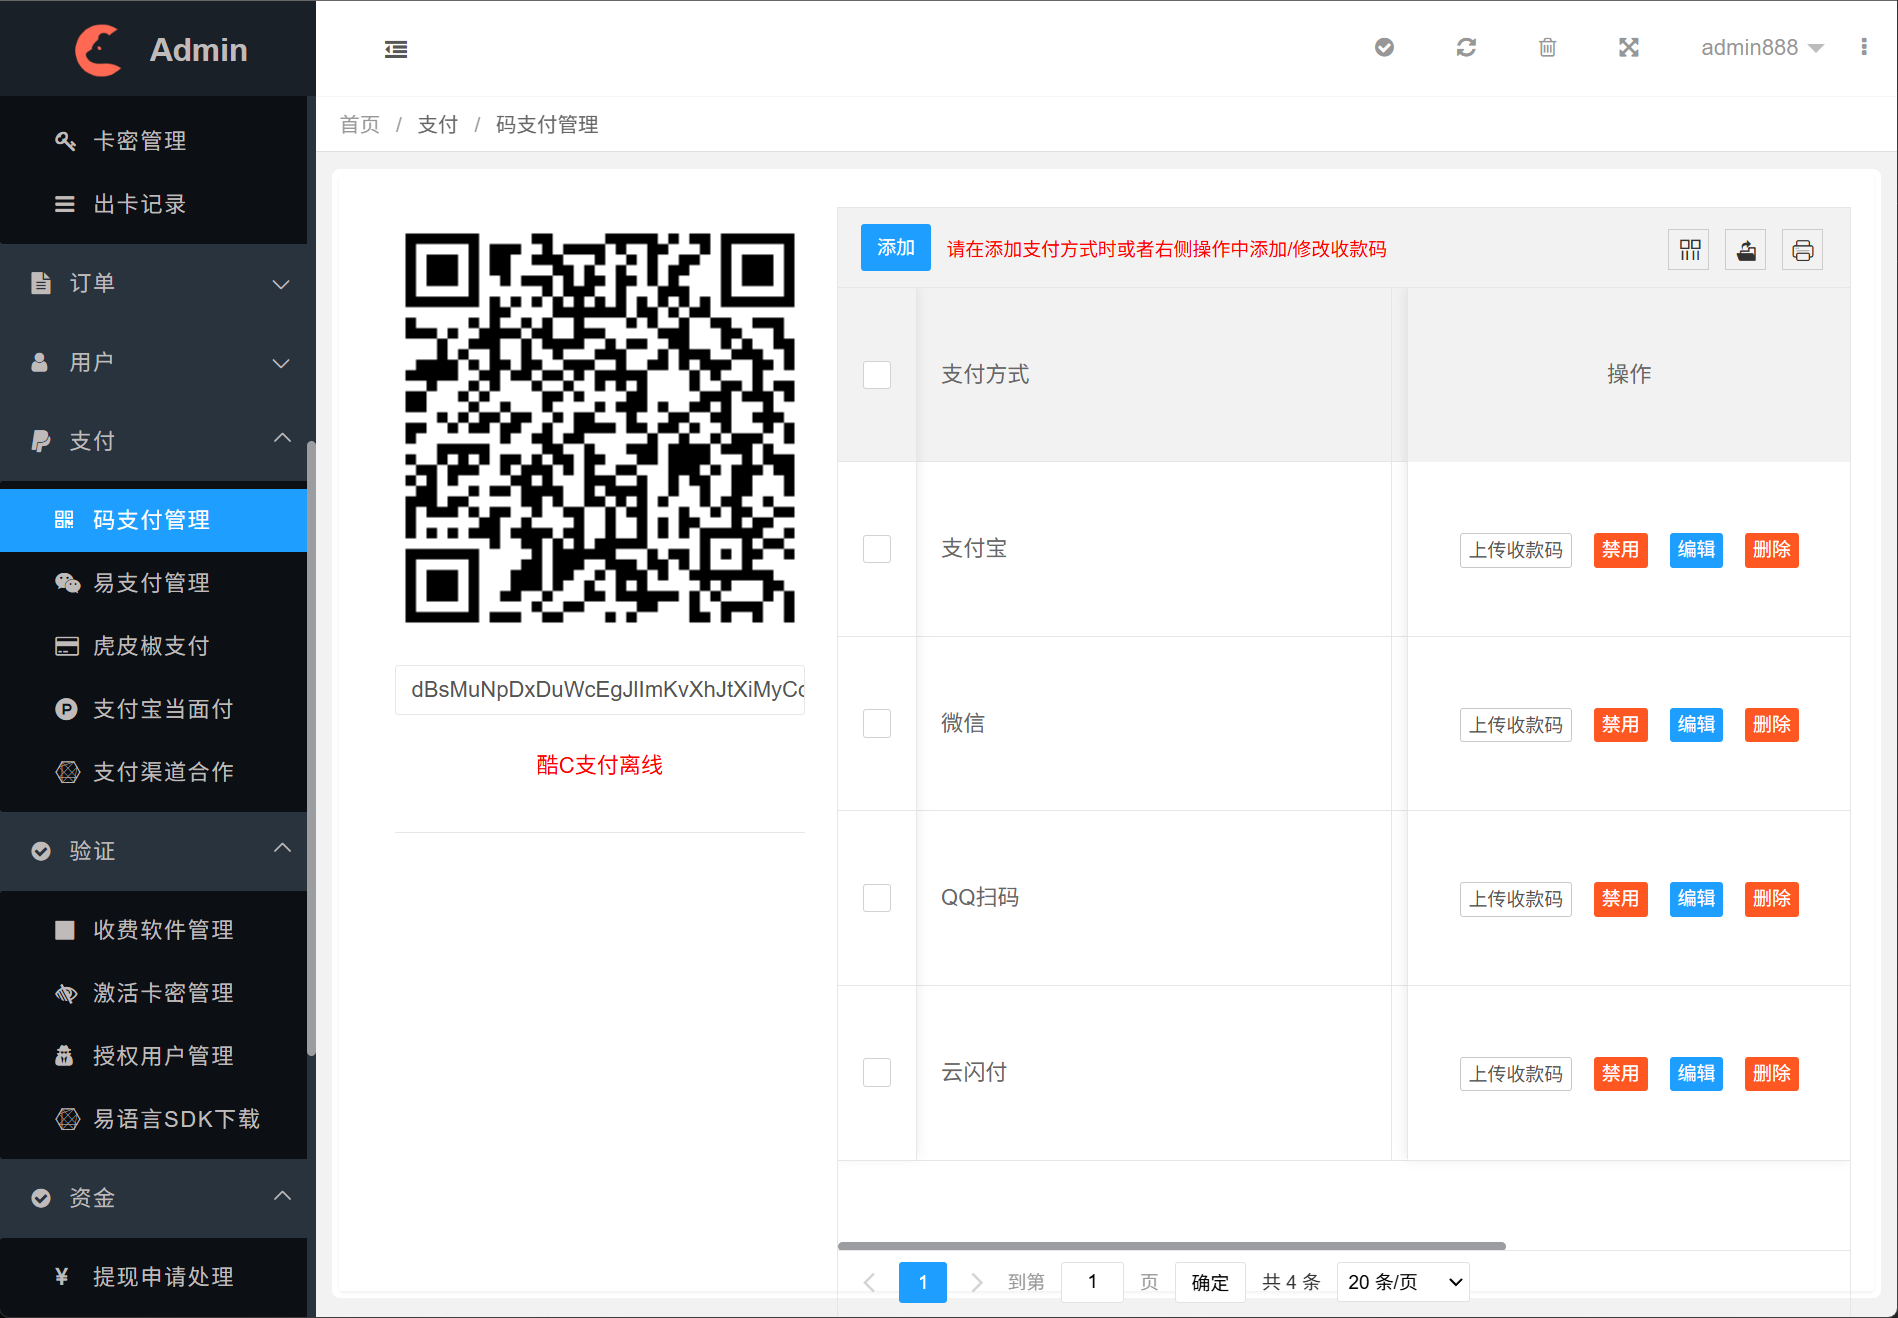Click the trash icon in the header
The image size is (1898, 1318).
1547,47
